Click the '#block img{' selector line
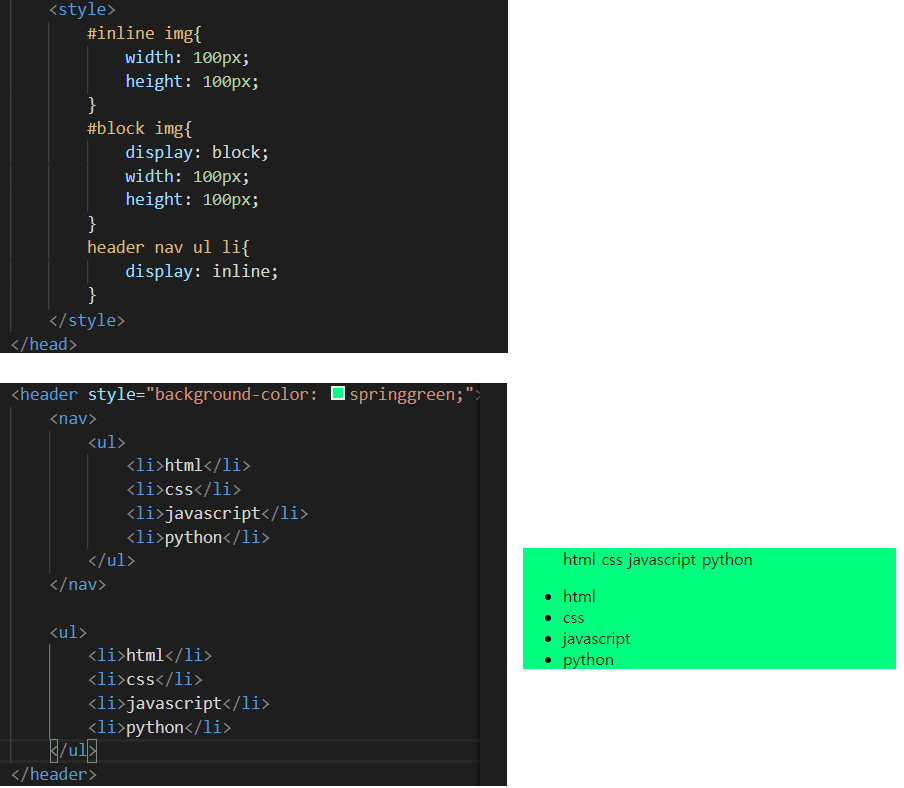Viewport: 904px width, 788px height. 139,129
